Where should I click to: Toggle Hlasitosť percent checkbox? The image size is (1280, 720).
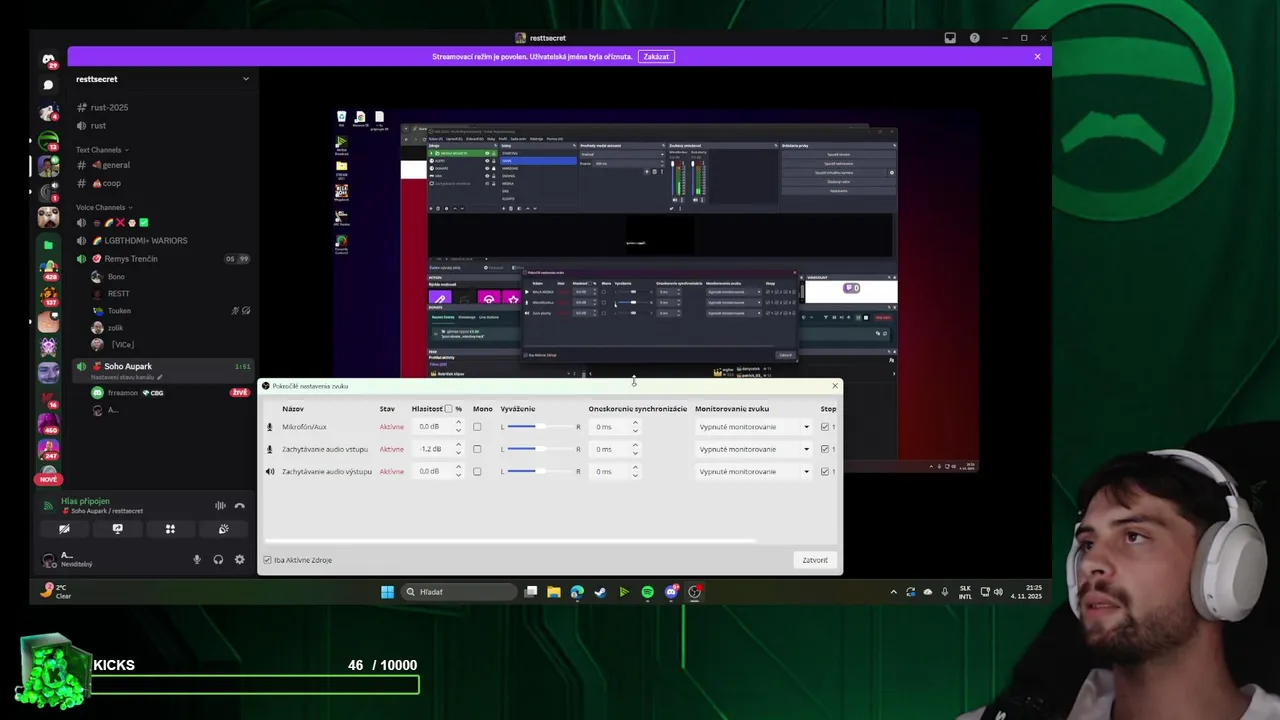pos(448,409)
